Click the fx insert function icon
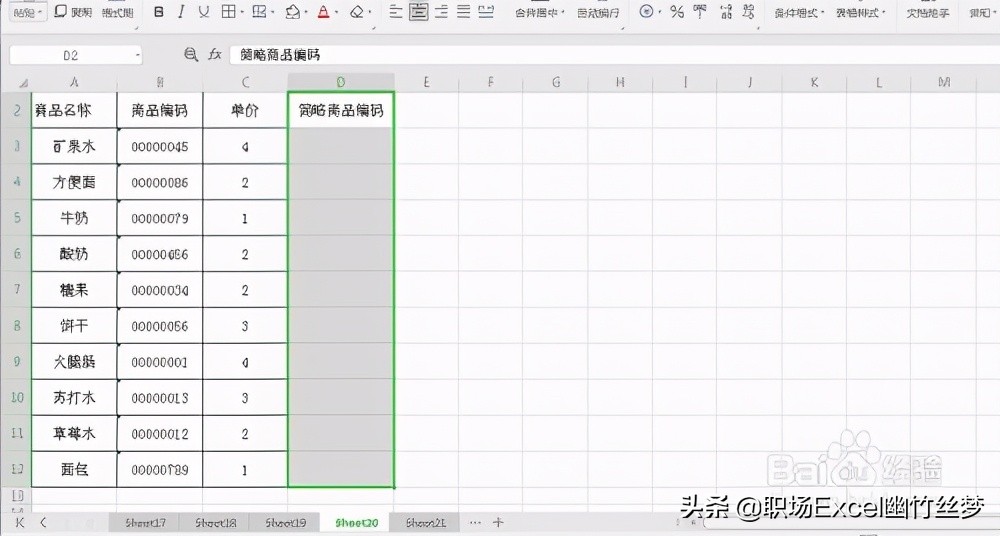 click(x=215, y=55)
